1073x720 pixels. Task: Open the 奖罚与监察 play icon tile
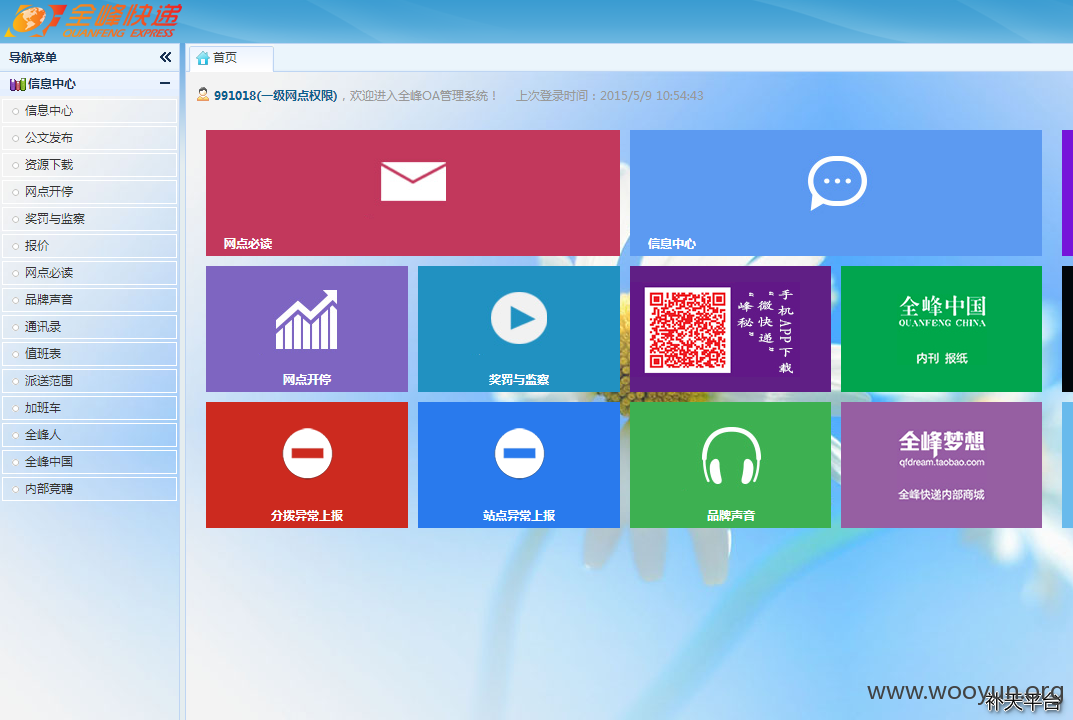pyautogui.click(x=519, y=329)
